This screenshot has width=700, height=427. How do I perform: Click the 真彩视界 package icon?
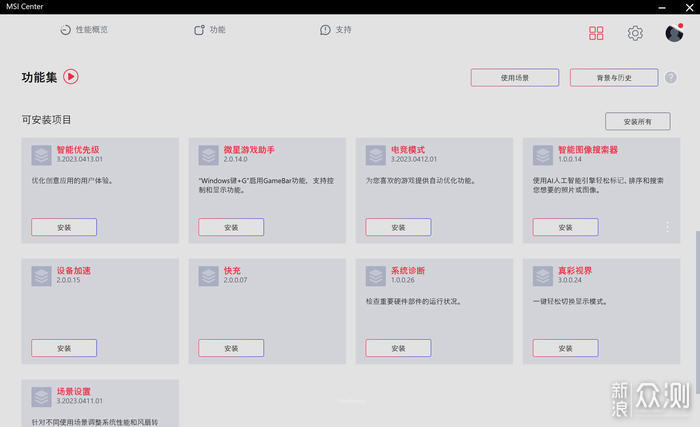tap(543, 276)
